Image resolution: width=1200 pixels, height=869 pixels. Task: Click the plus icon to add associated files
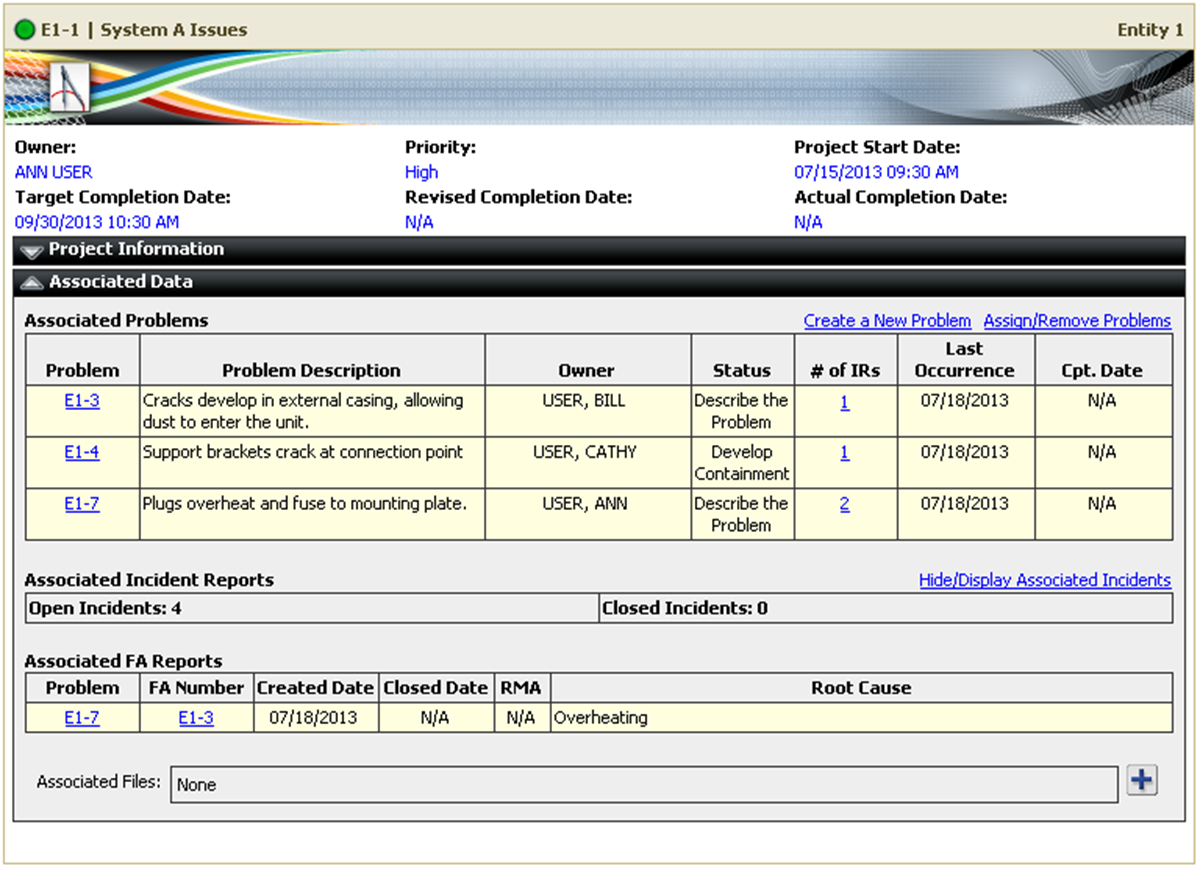tap(1141, 781)
